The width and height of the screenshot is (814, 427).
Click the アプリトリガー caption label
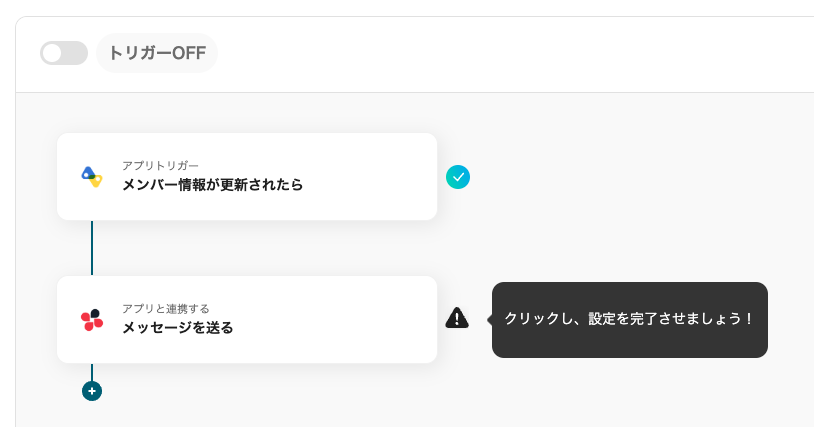(160, 165)
